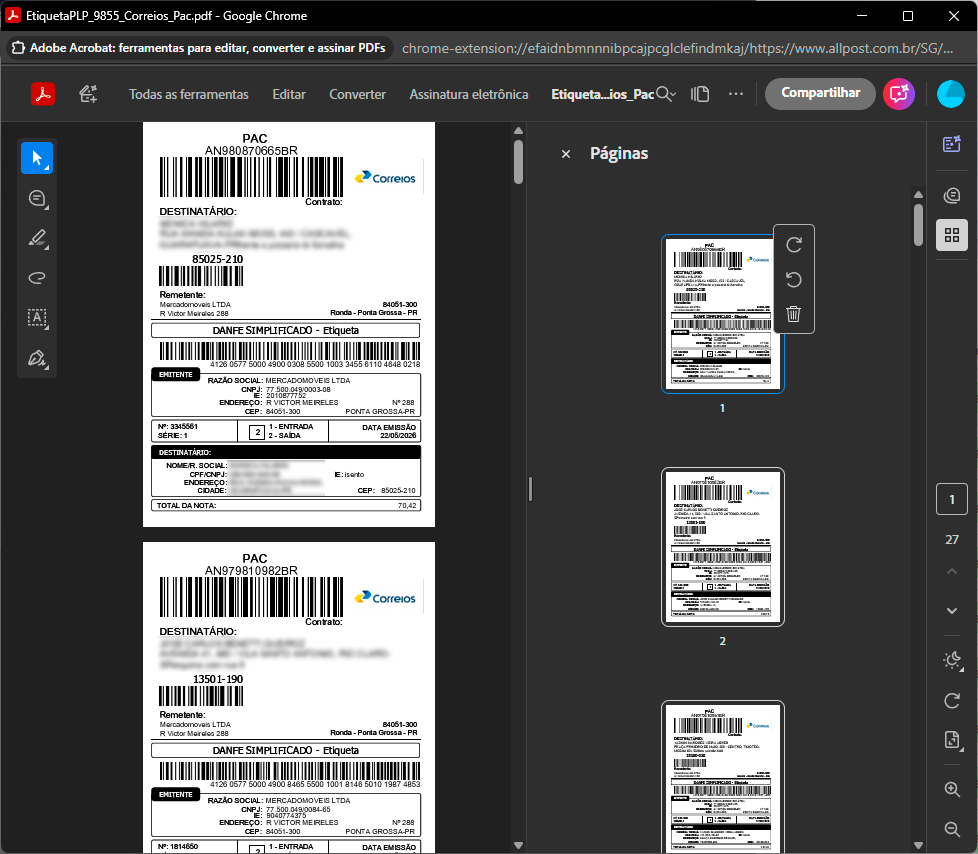Image resolution: width=978 pixels, height=854 pixels.
Task: Go to previous page with up chevron
Action: click(x=952, y=571)
